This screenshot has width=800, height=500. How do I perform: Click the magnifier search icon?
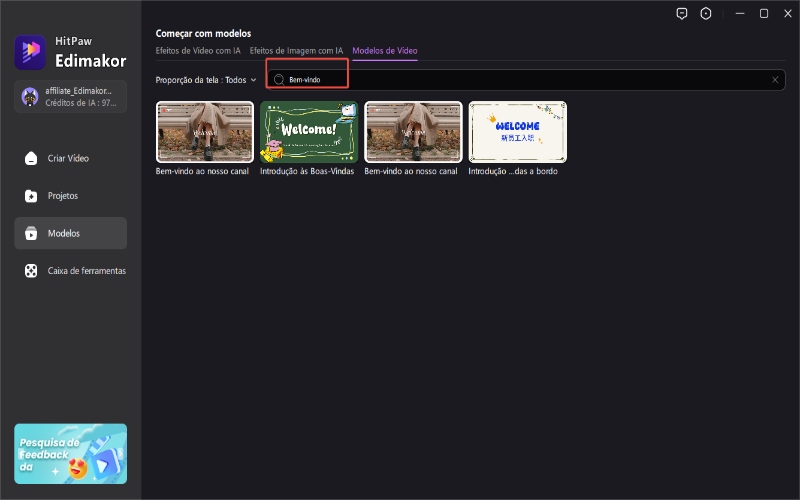click(x=279, y=79)
